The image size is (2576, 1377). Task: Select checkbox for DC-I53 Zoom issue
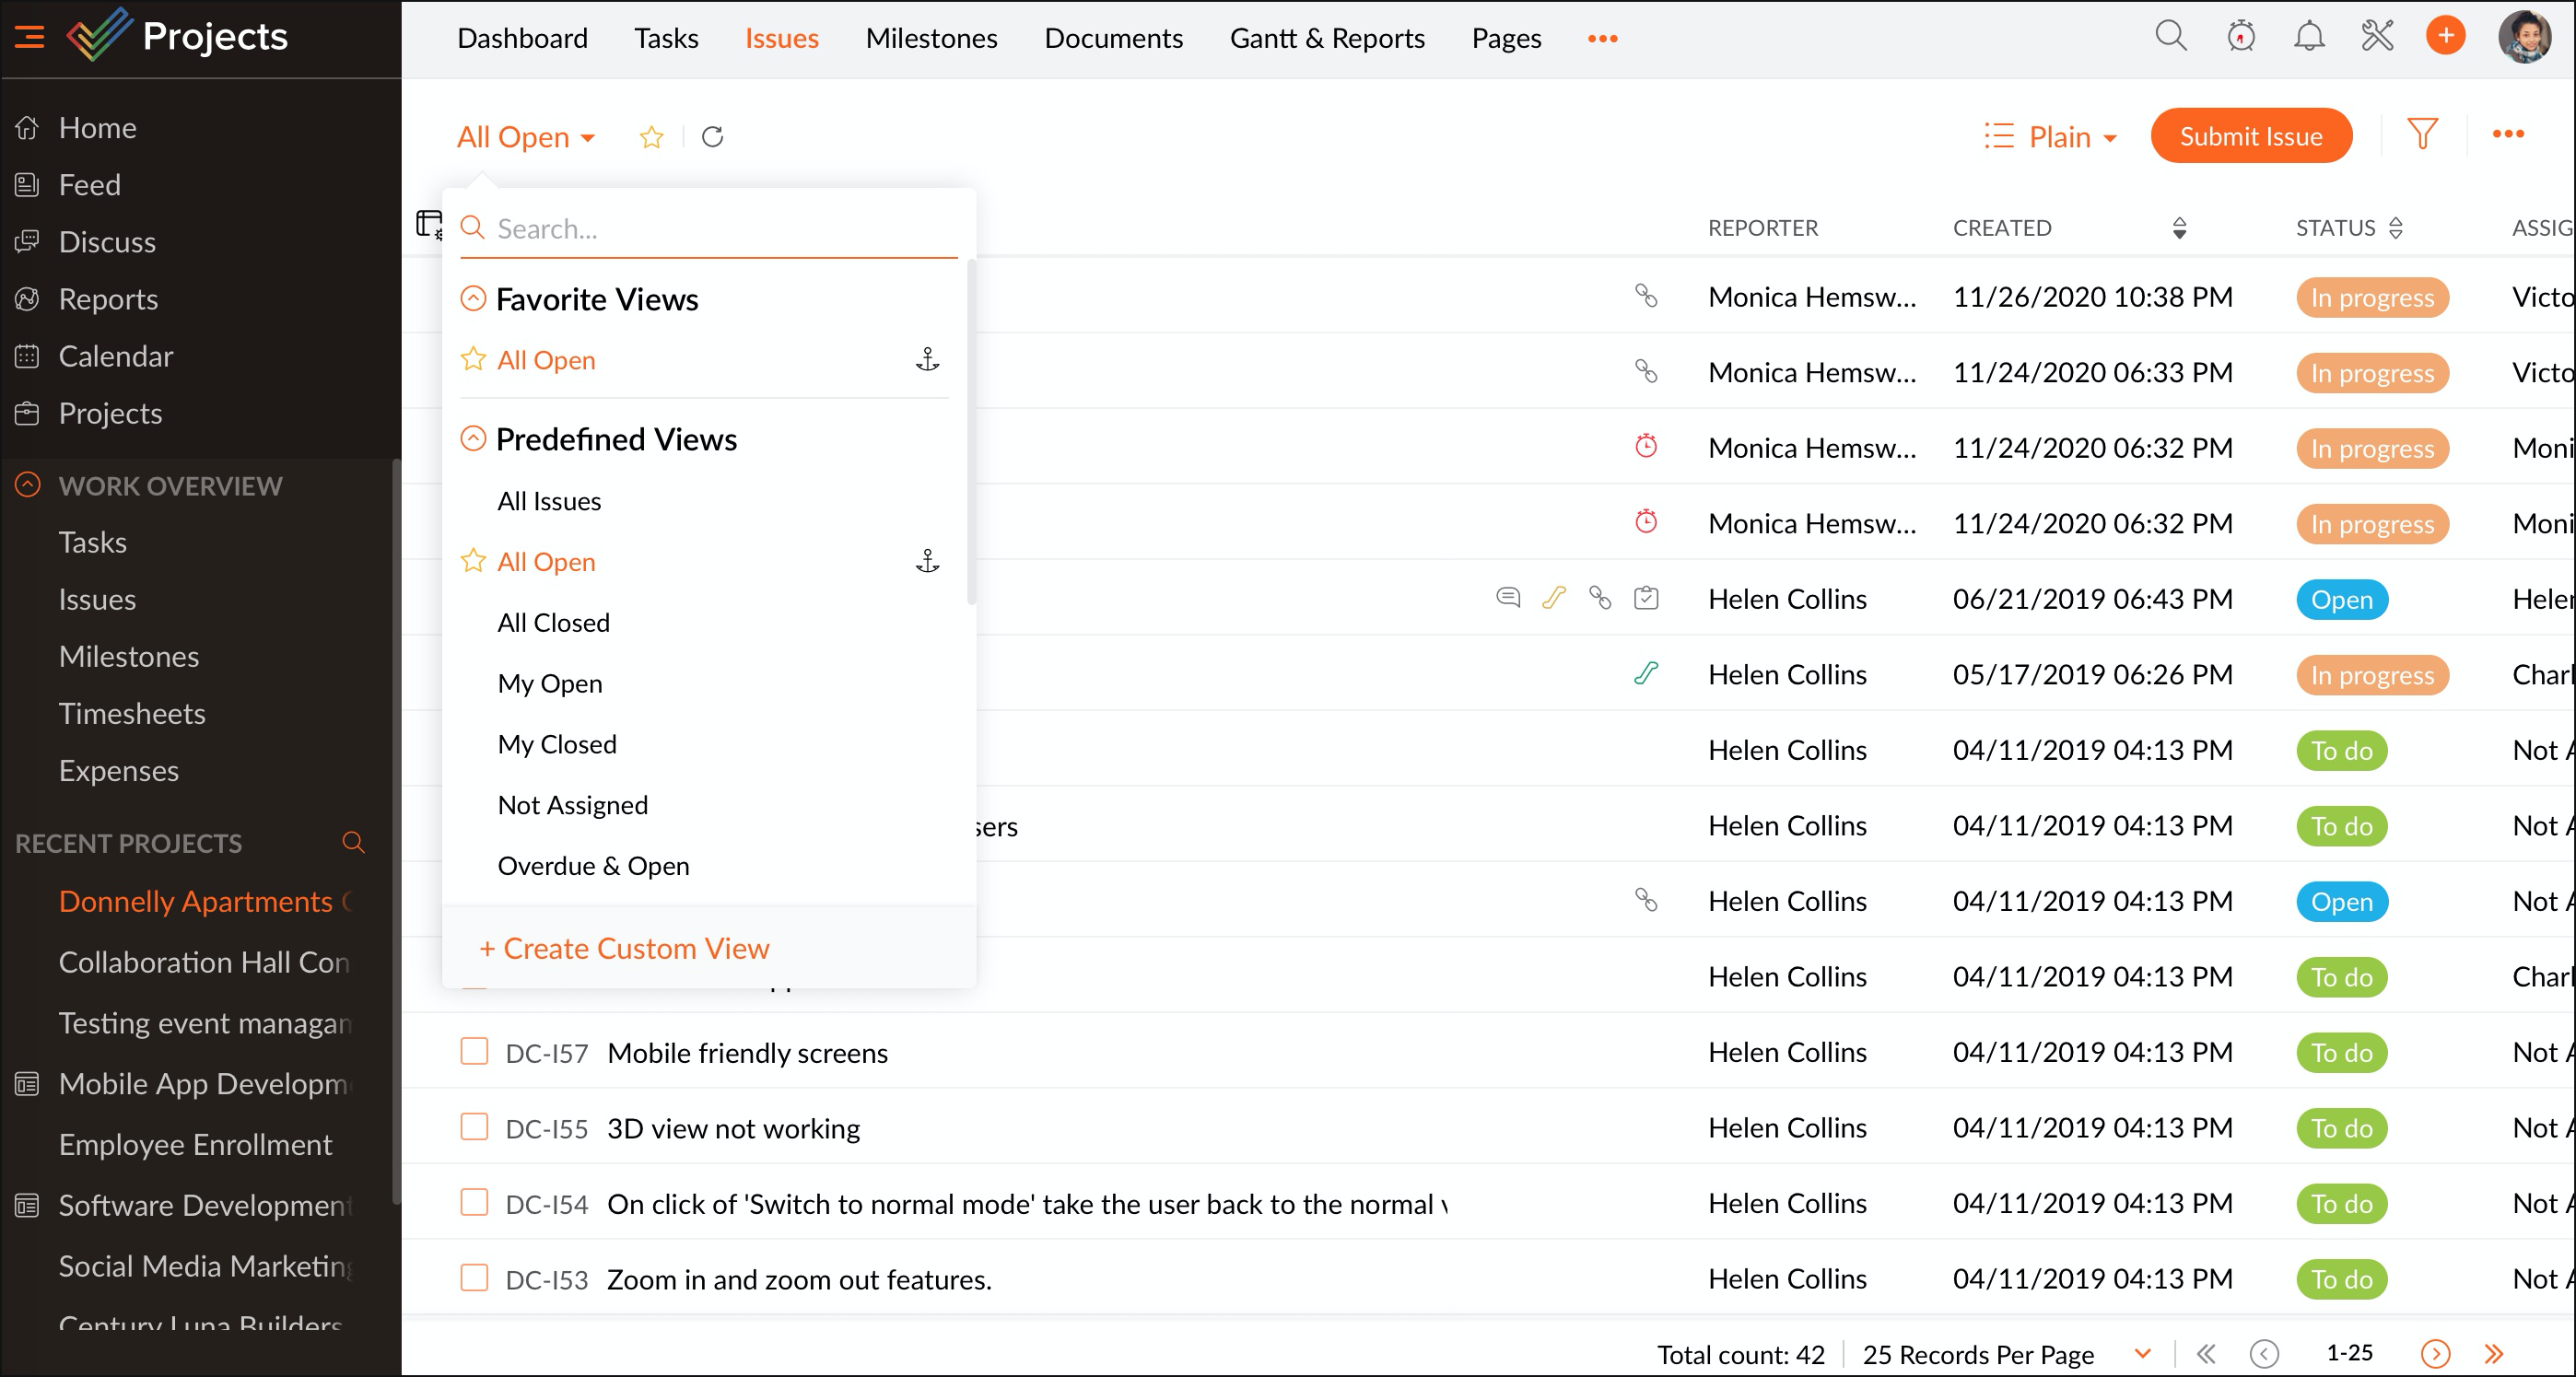click(474, 1279)
